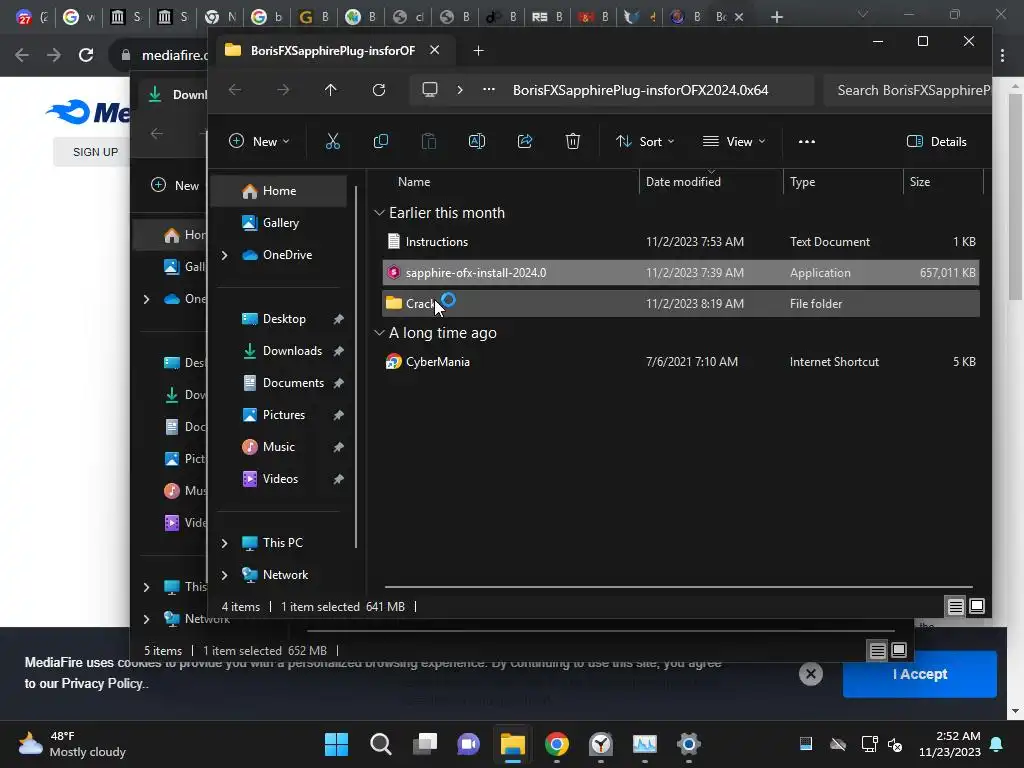1024x768 pixels.
Task: Click the Share icon in toolbar
Action: click(525, 141)
